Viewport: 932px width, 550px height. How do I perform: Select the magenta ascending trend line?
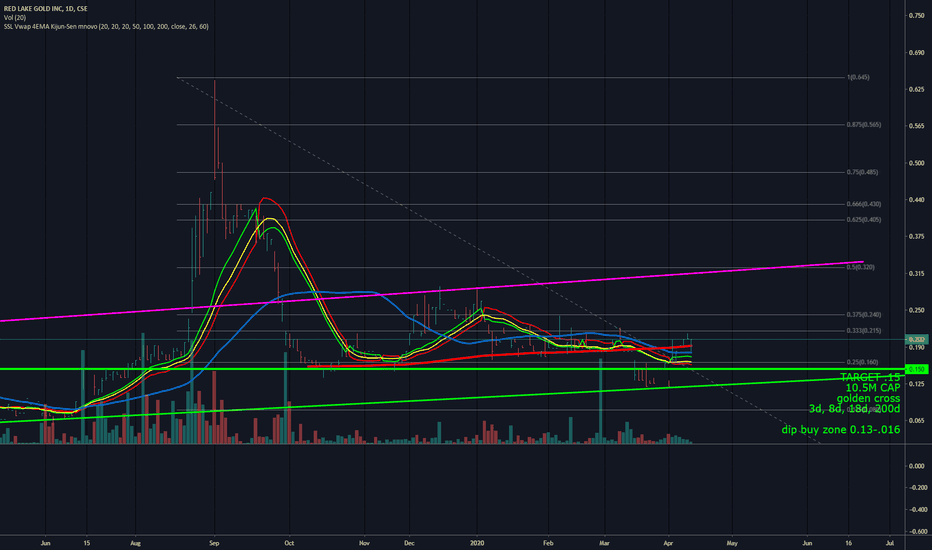click(x=432, y=291)
